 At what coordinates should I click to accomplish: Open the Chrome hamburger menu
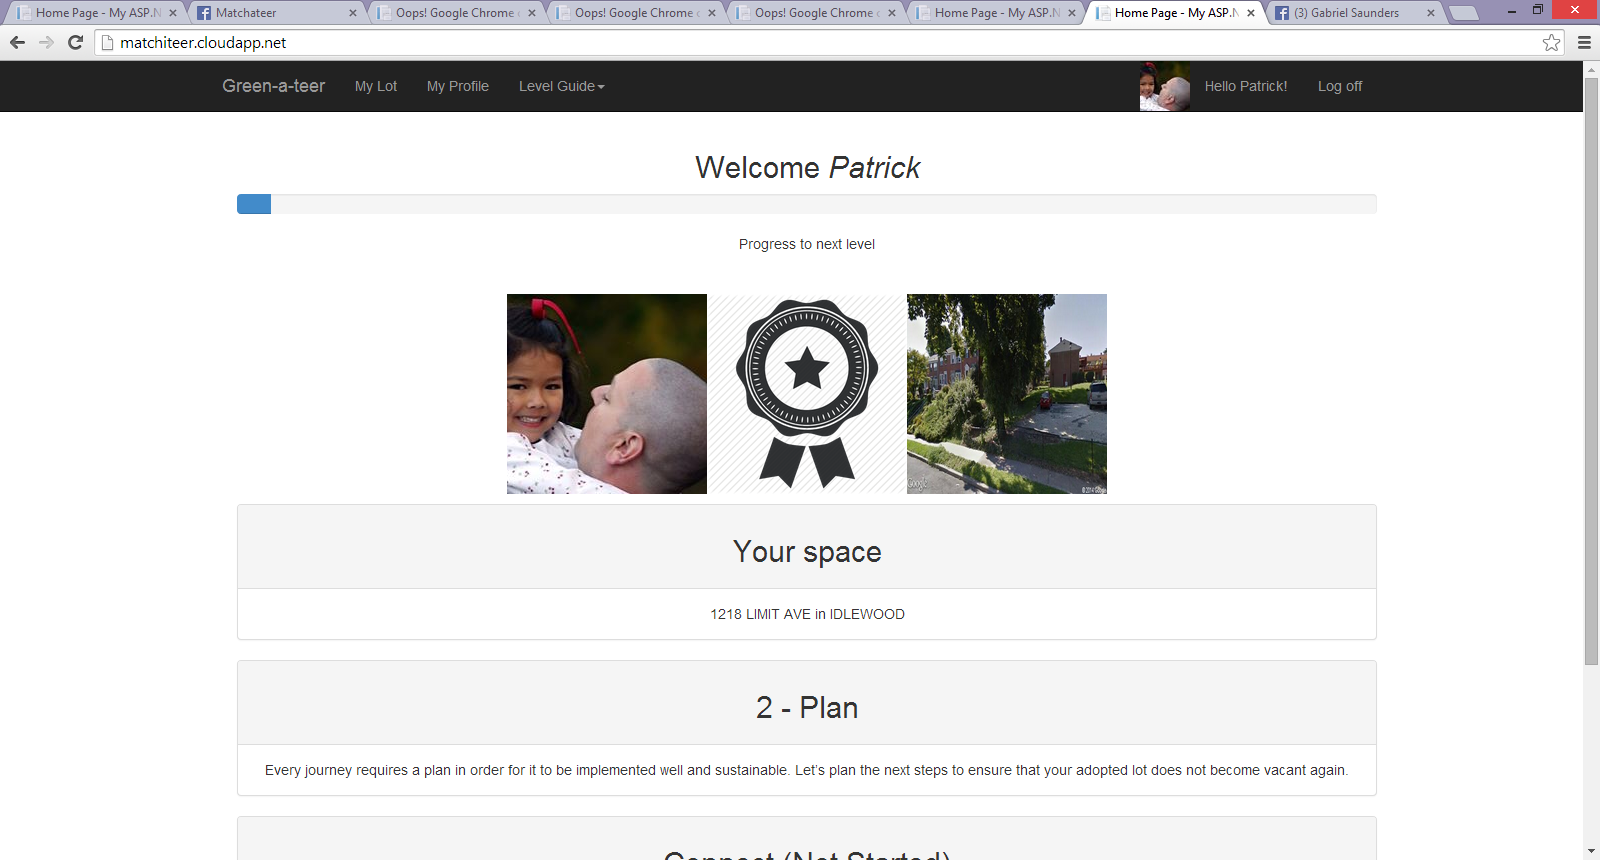coord(1584,42)
